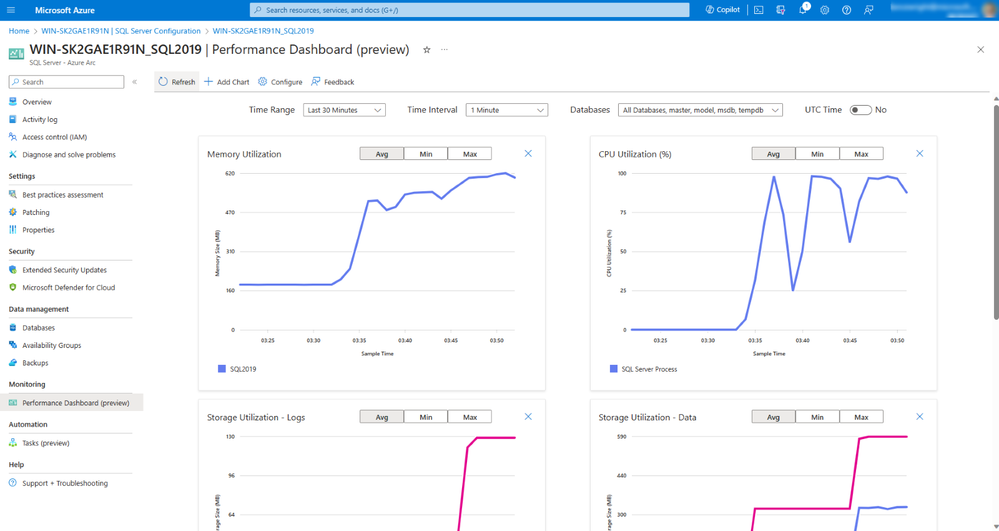
Task: Select Avg on Storage Utilization - Data chart
Action: tap(773, 417)
